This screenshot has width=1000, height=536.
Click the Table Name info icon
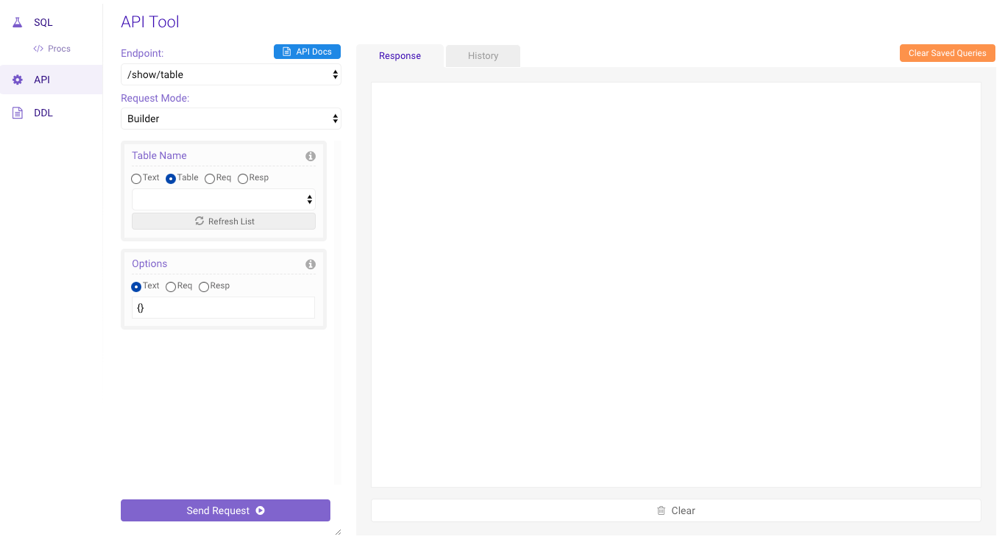(x=310, y=156)
